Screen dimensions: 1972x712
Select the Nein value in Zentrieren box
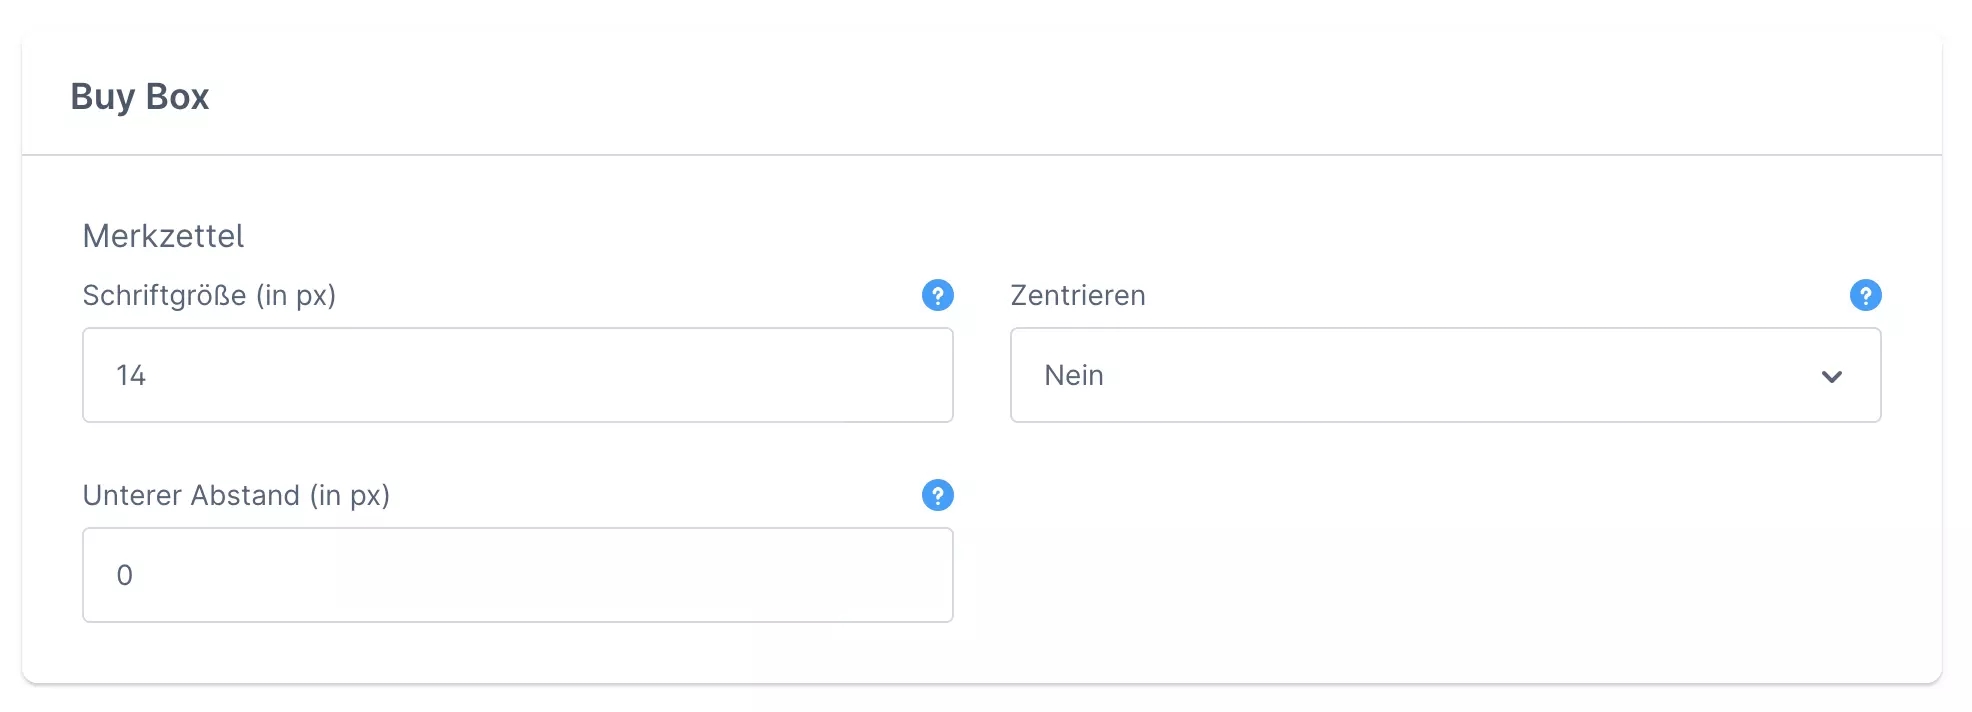pyautogui.click(x=1074, y=375)
